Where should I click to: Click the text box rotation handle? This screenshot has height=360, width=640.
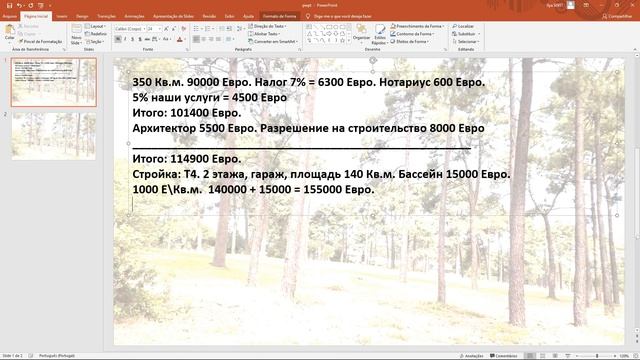[x=373, y=60]
